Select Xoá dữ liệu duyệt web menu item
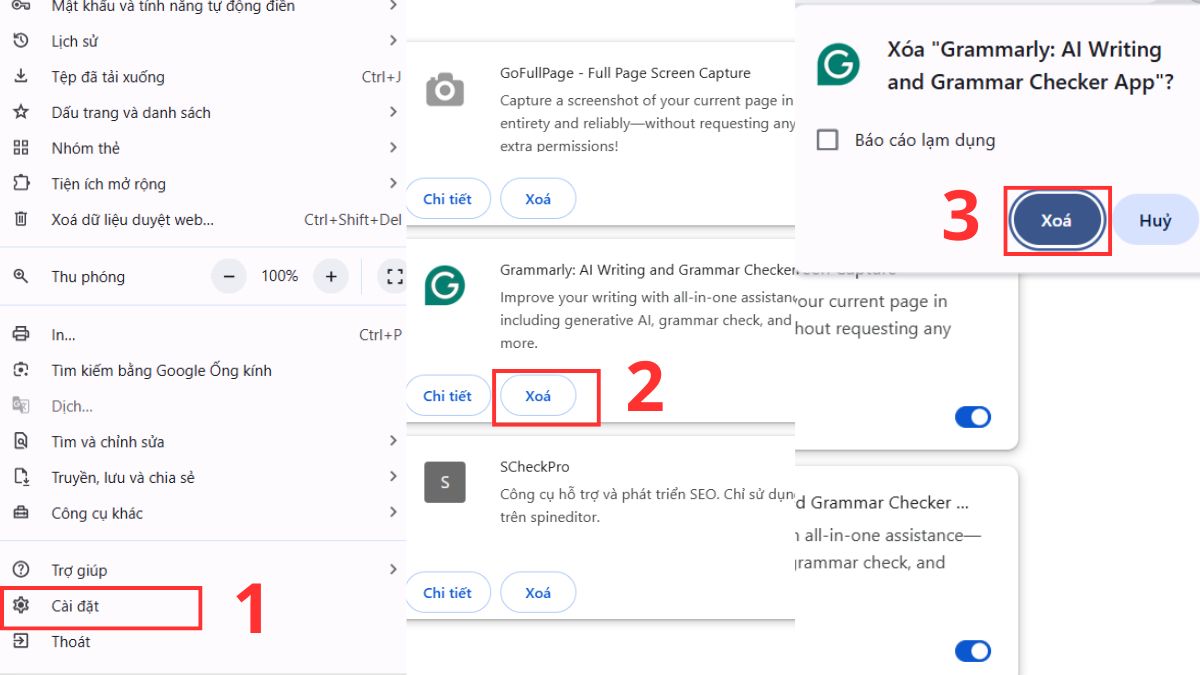Screen dimensions: 1200x675 point(203,219)
